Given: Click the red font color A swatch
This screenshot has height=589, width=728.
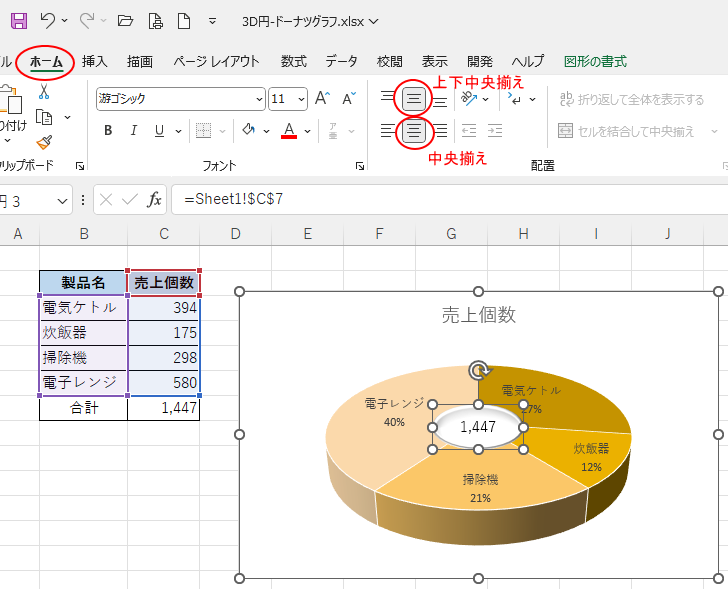Looking at the screenshot, I should pyautogui.click(x=289, y=131).
